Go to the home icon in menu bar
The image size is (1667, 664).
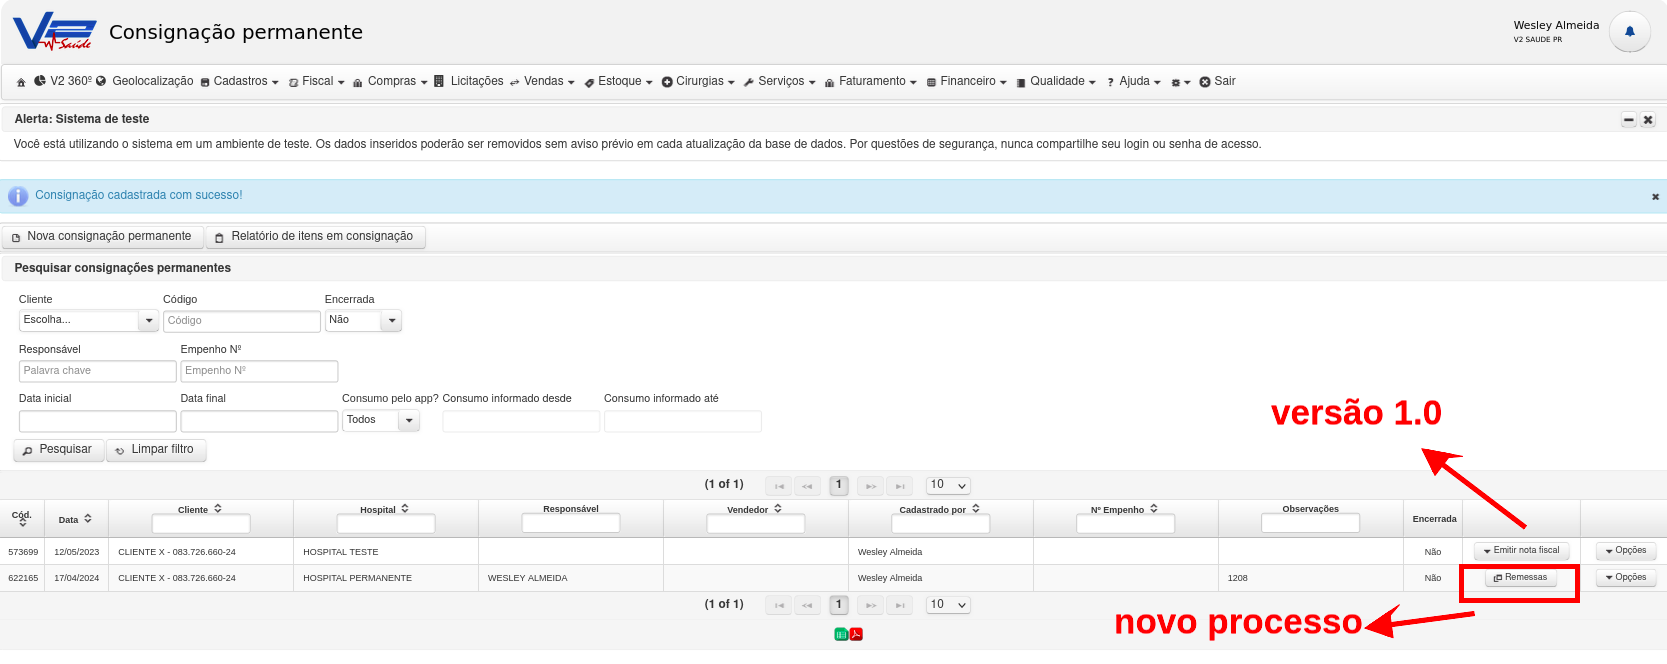pos(21,82)
